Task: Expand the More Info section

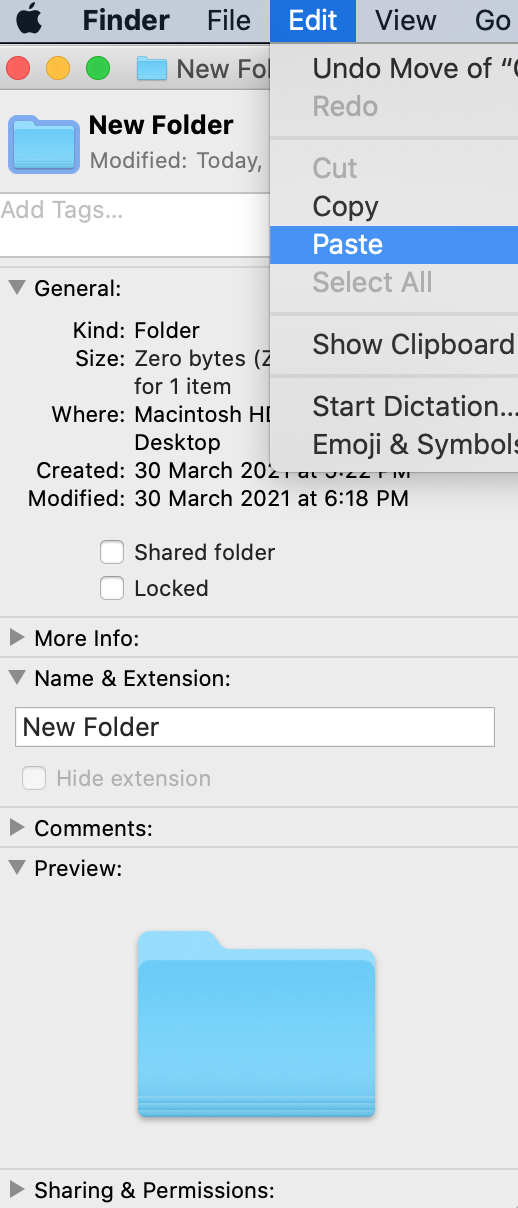Action: pos(17,638)
